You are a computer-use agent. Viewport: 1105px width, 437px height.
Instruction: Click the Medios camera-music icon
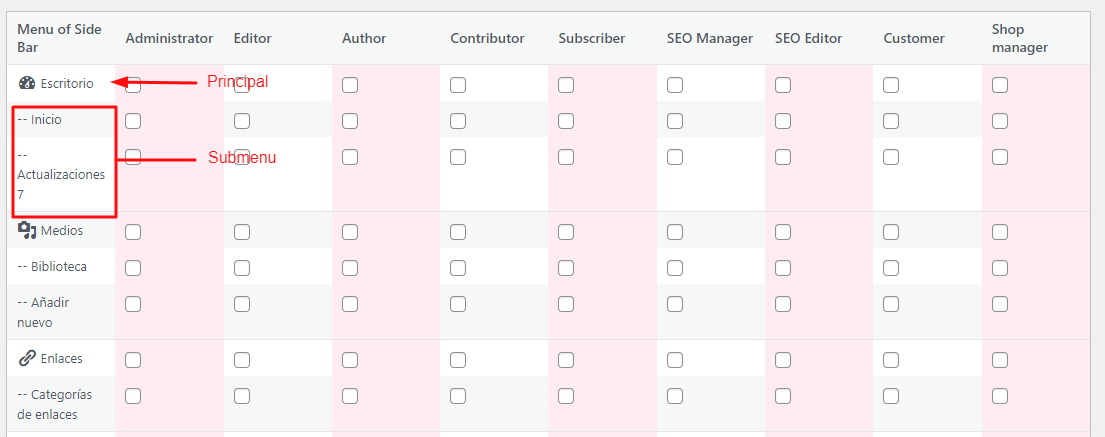pyautogui.click(x=27, y=230)
